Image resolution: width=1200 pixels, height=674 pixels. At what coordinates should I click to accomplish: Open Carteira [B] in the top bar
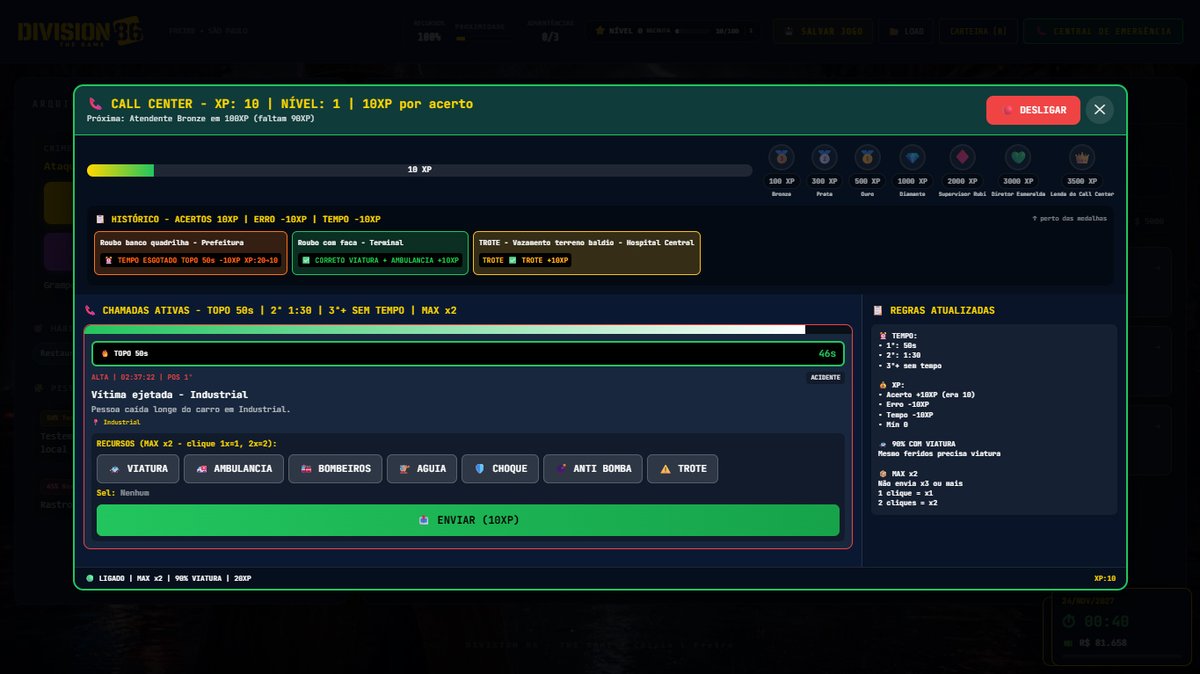point(979,31)
